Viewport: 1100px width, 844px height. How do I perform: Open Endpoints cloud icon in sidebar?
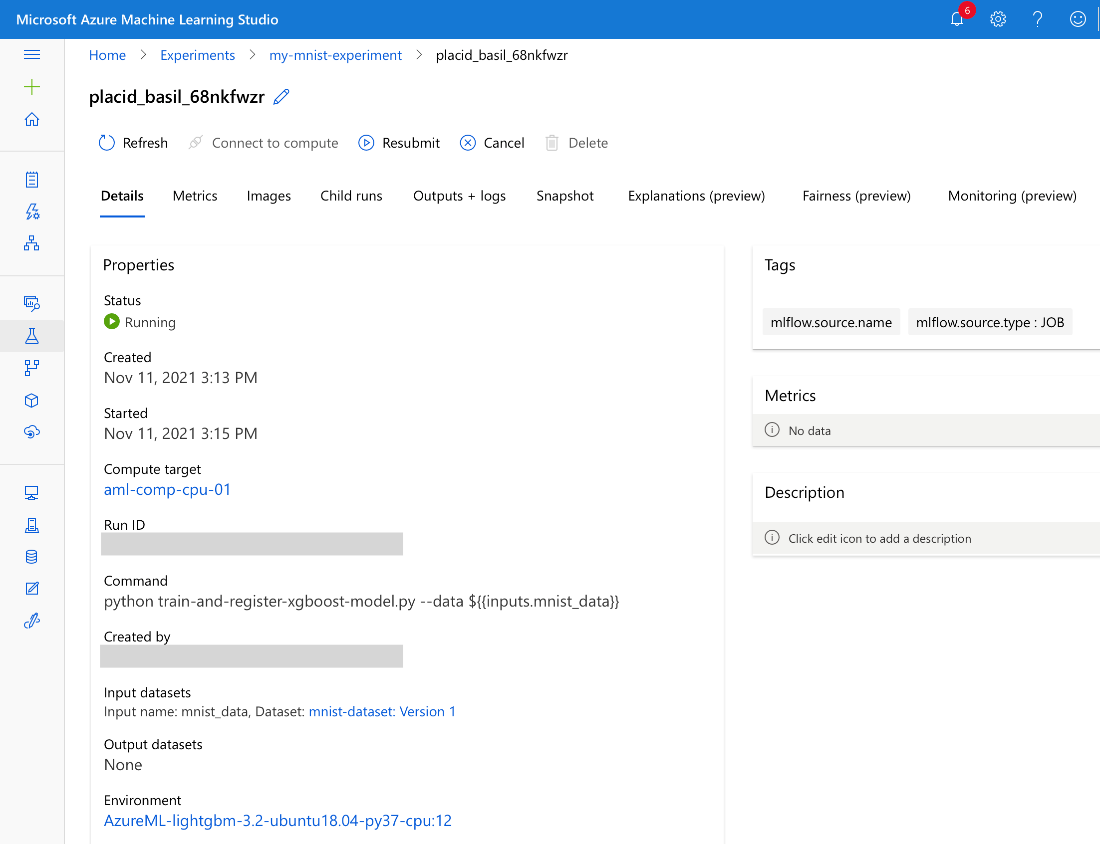[32, 431]
